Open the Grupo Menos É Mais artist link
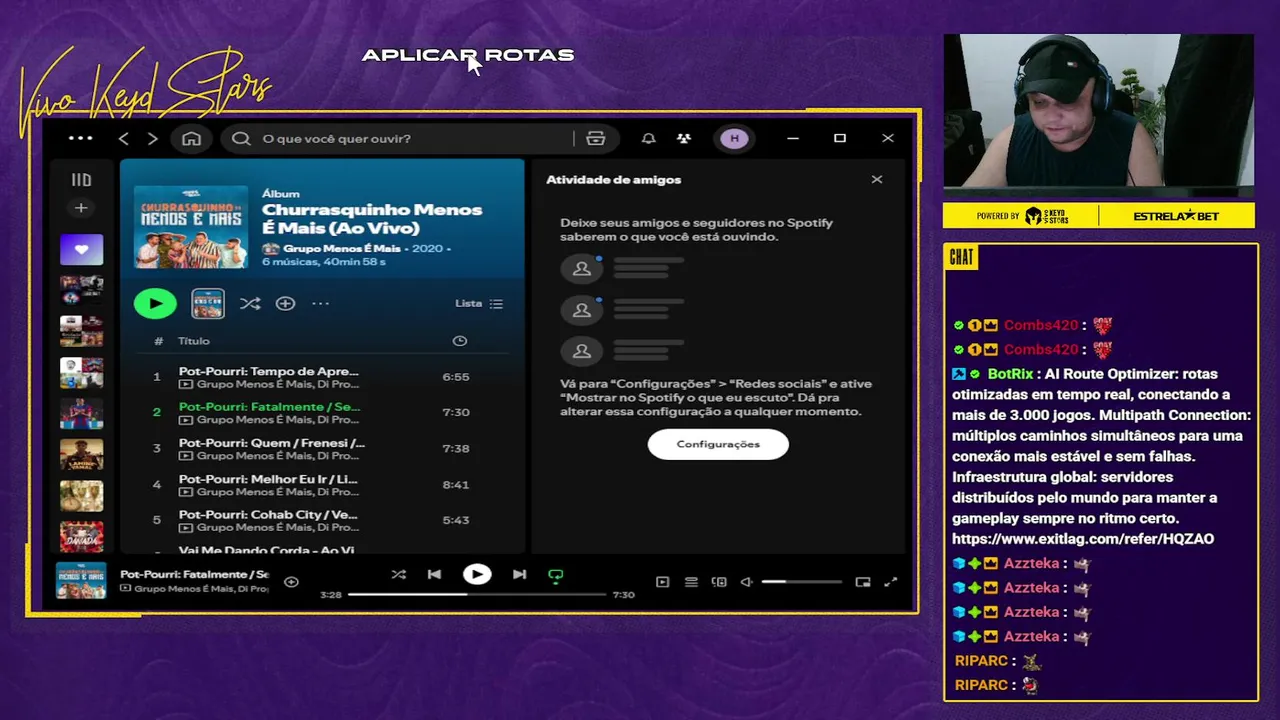The image size is (1280, 720). pyautogui.click(x=341, y=248)
